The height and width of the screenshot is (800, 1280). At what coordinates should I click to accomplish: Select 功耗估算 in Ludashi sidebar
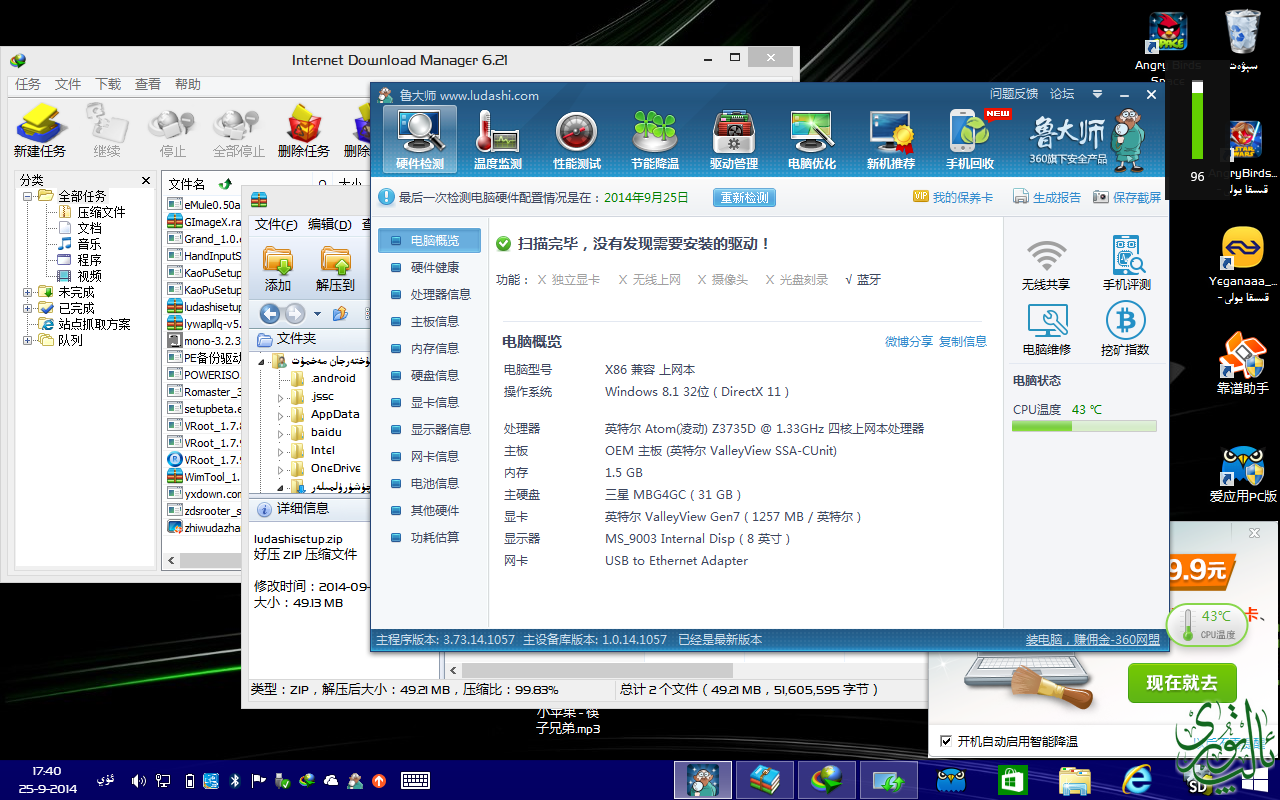(x=429, y=537)
